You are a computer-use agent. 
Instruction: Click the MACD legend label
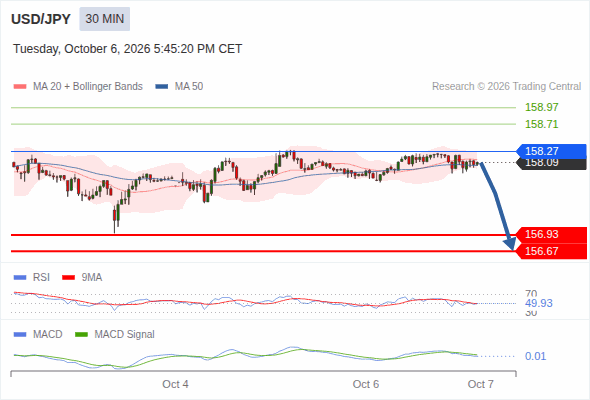pyautogui.click(x=48, y=335)
